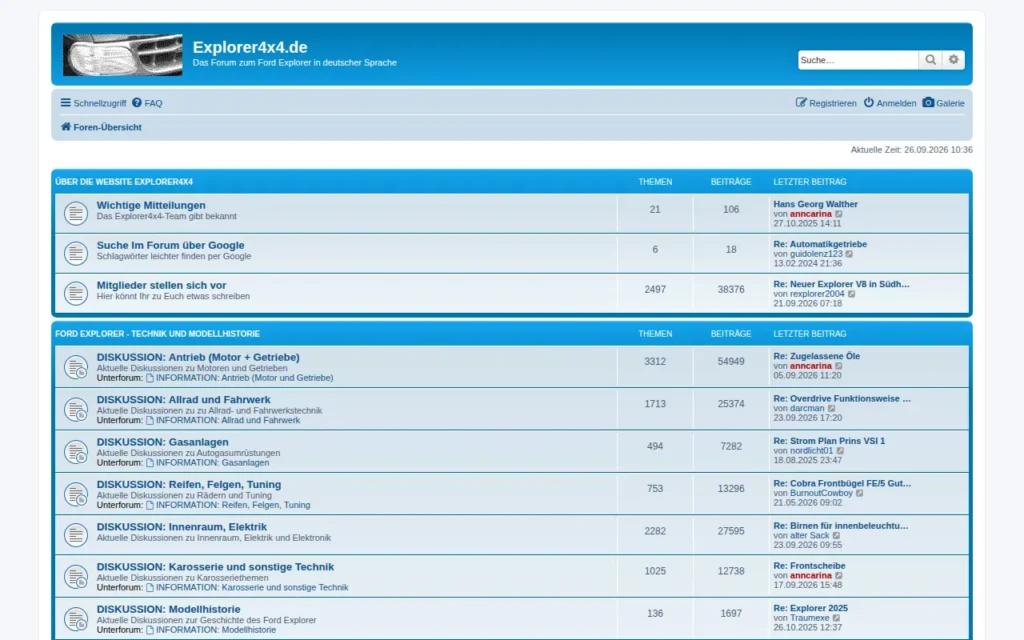
Task: Focus the Suche search field
Action: coord(858,59)
